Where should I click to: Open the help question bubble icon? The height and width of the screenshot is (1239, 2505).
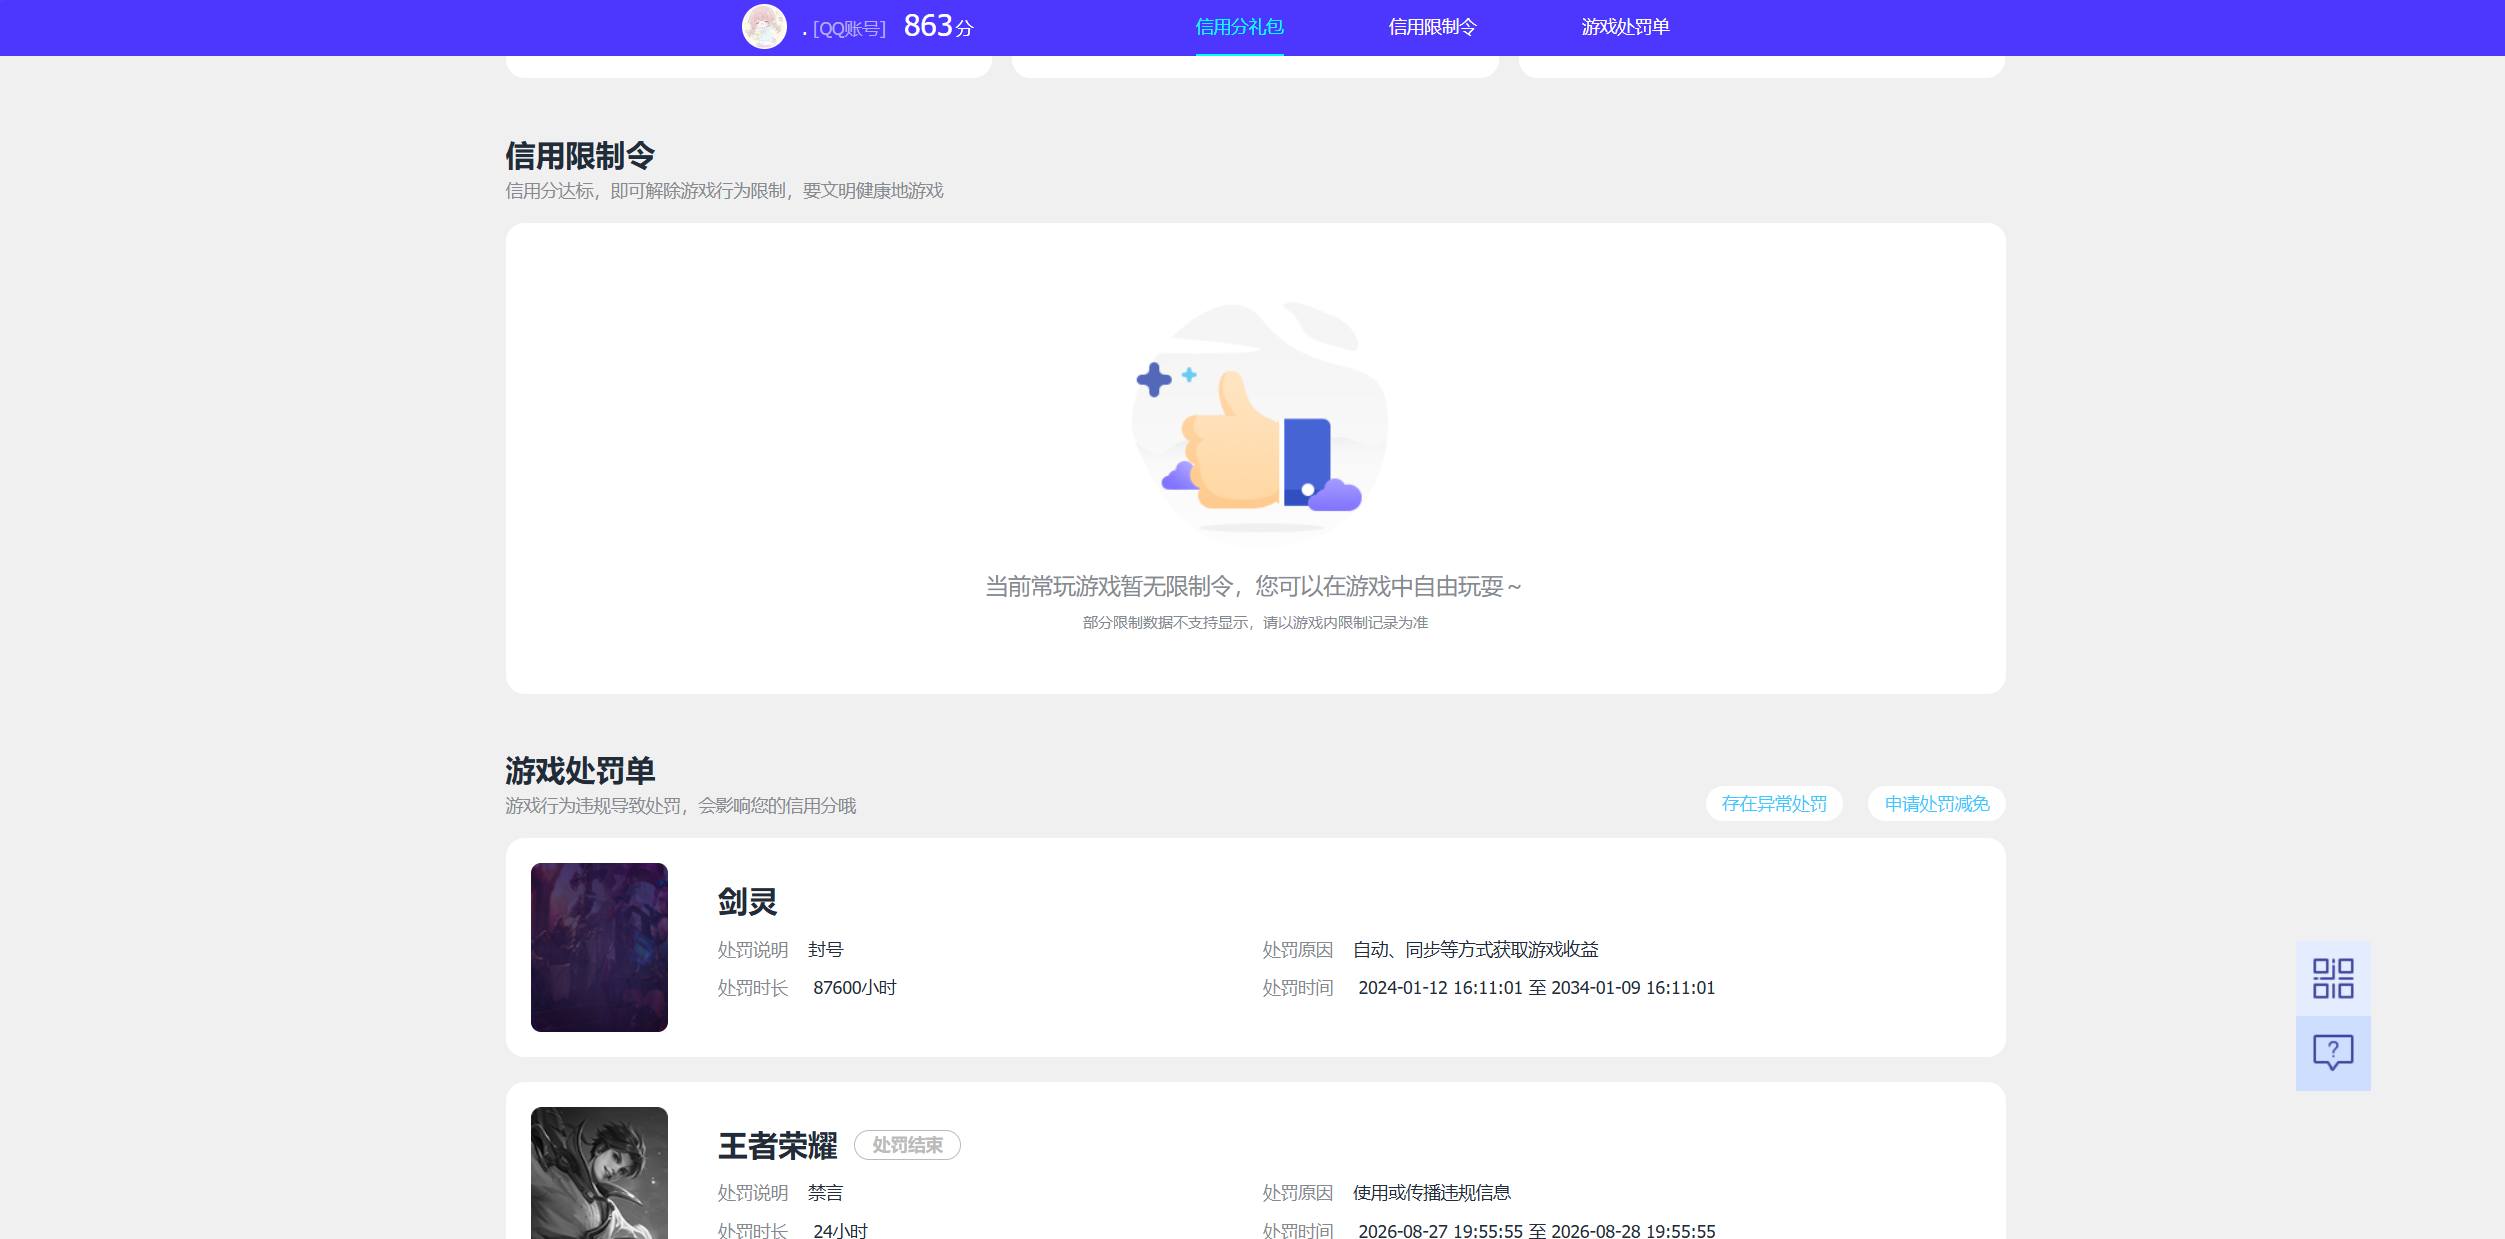pyautogui.click(x=2333, y=1053)
